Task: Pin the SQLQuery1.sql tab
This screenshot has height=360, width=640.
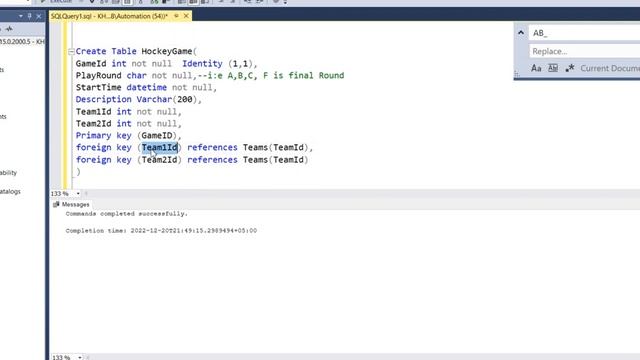Action: click(x=176, y=16)
